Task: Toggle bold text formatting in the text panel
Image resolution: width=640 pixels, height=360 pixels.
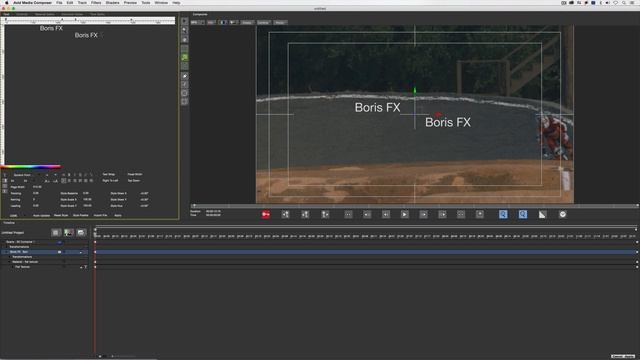Action: coord(69,175)
